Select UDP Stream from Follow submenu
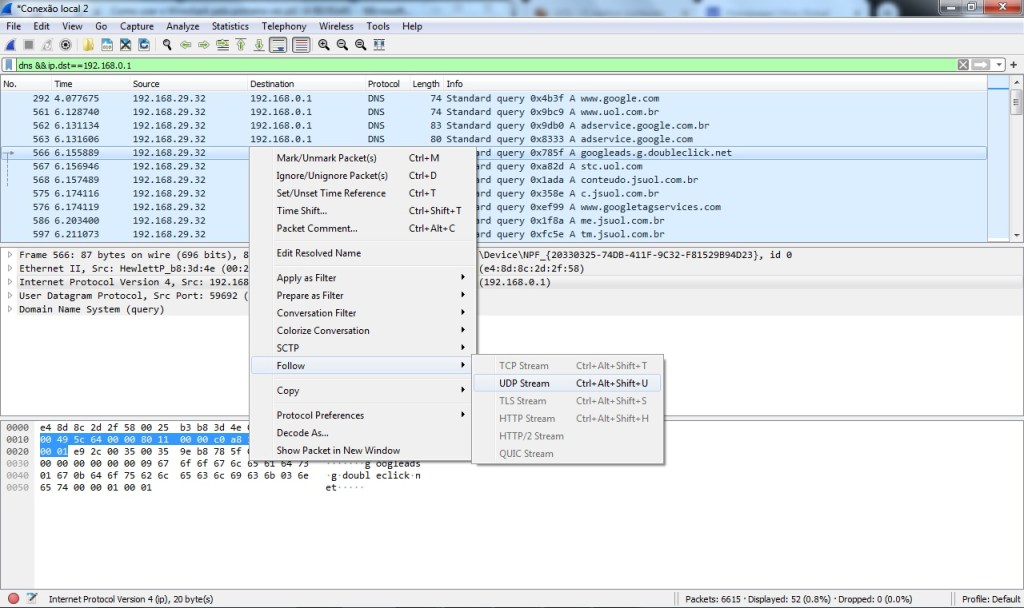This screenshot has height=608, width=1024. click(524, 383)
